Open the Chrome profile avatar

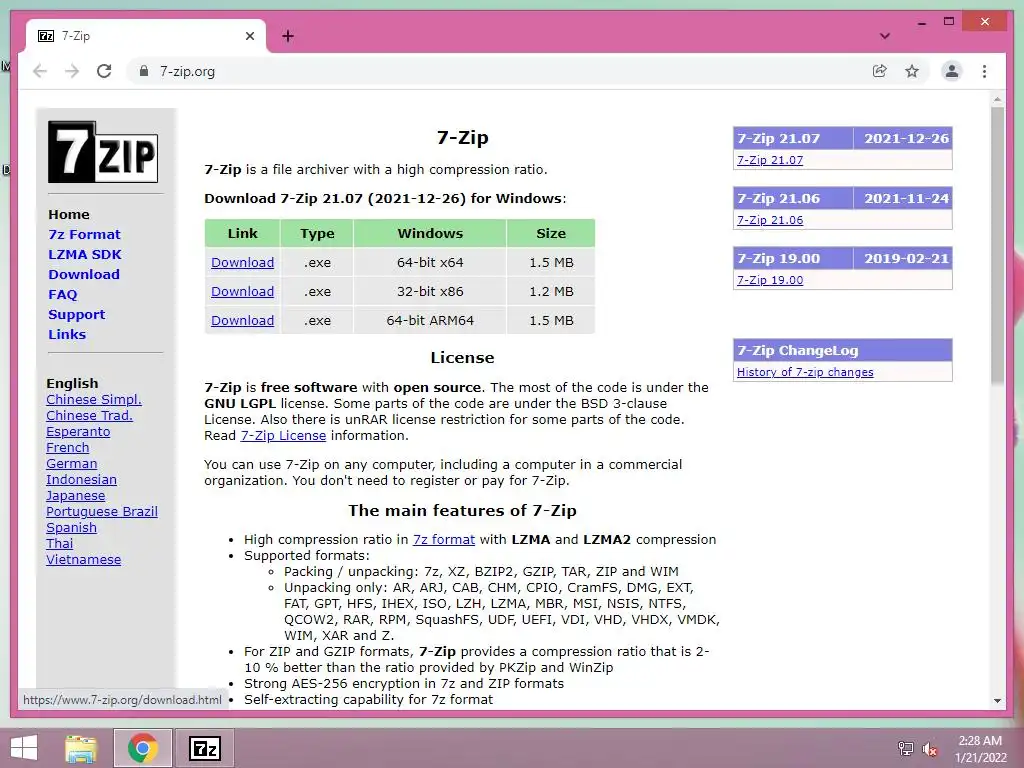(952, 71)
